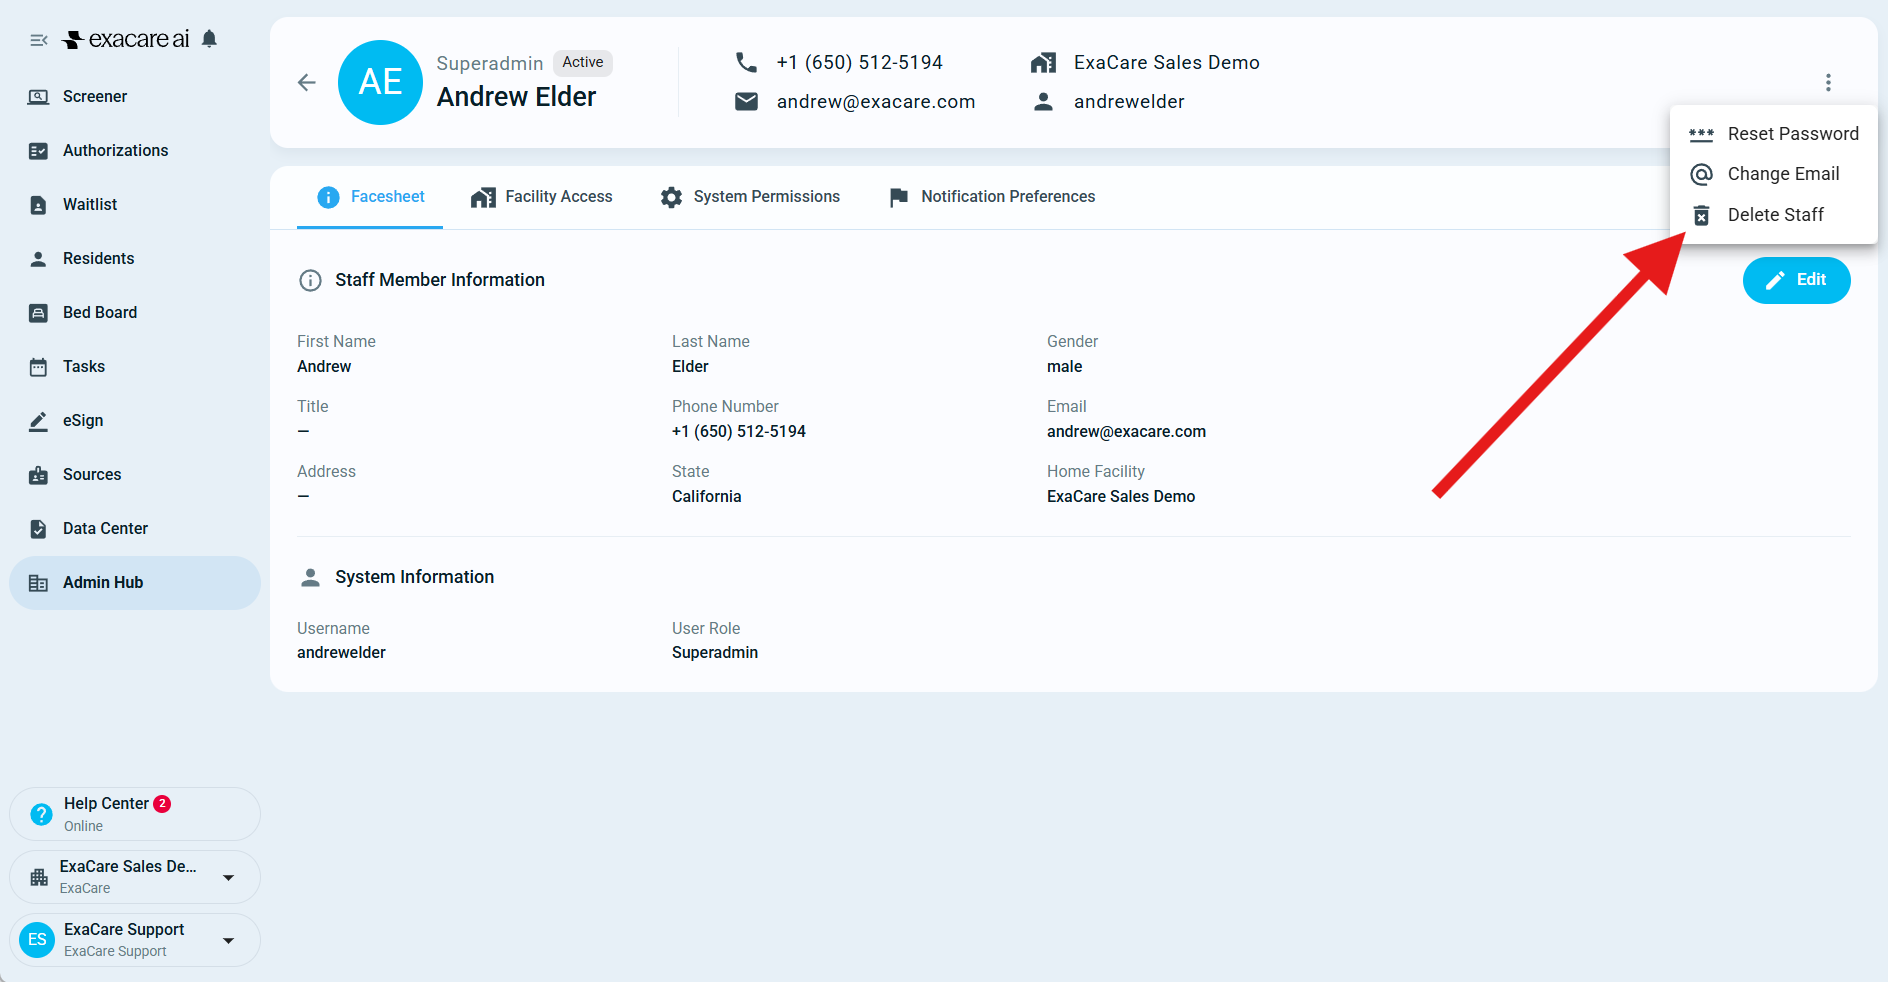
Task: Click the Gender value male
Action: click(1064, 367)
